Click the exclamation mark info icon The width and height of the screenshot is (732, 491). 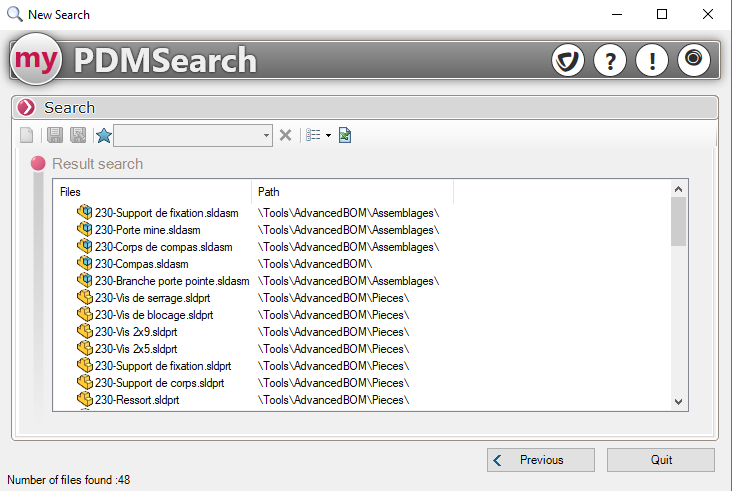click(x=652, y=60)
